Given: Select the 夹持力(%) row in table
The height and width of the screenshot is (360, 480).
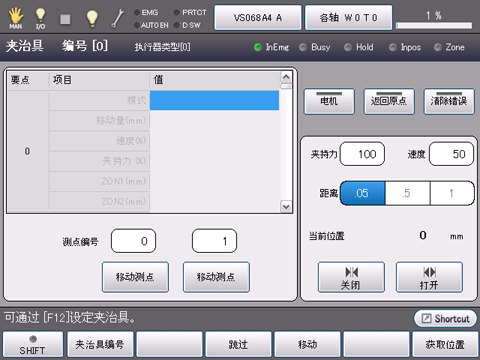Looking at the screenshot, I should pyautogui.click(x=164, y=161).
